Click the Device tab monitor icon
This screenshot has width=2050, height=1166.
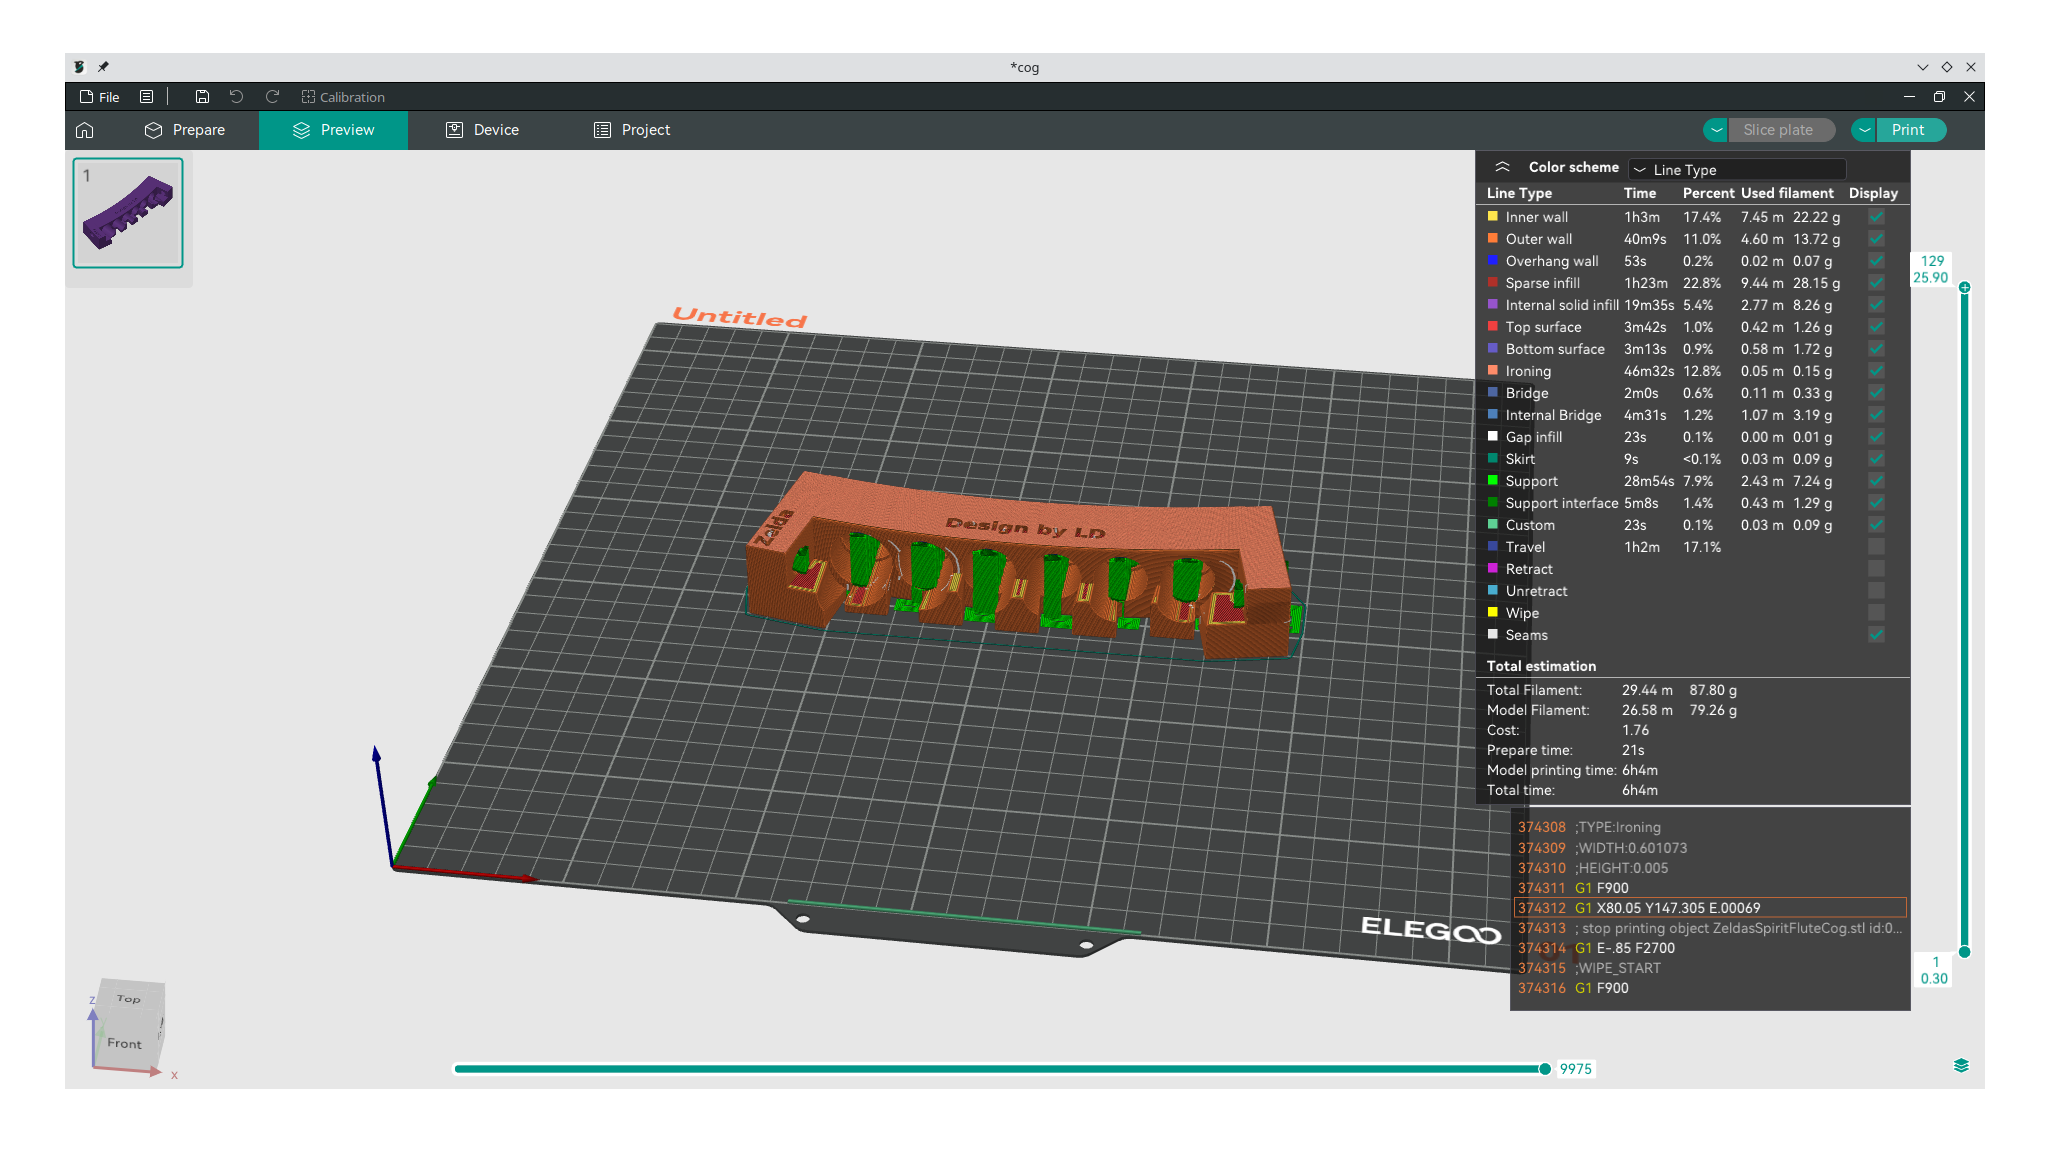click(454, 130)
